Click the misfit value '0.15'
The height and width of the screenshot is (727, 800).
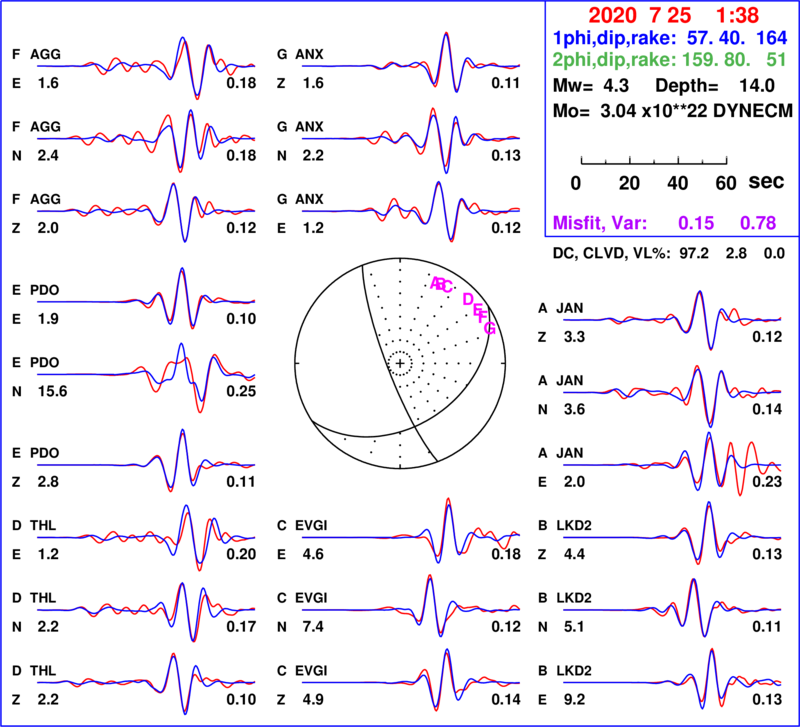[x=696, y=223]
